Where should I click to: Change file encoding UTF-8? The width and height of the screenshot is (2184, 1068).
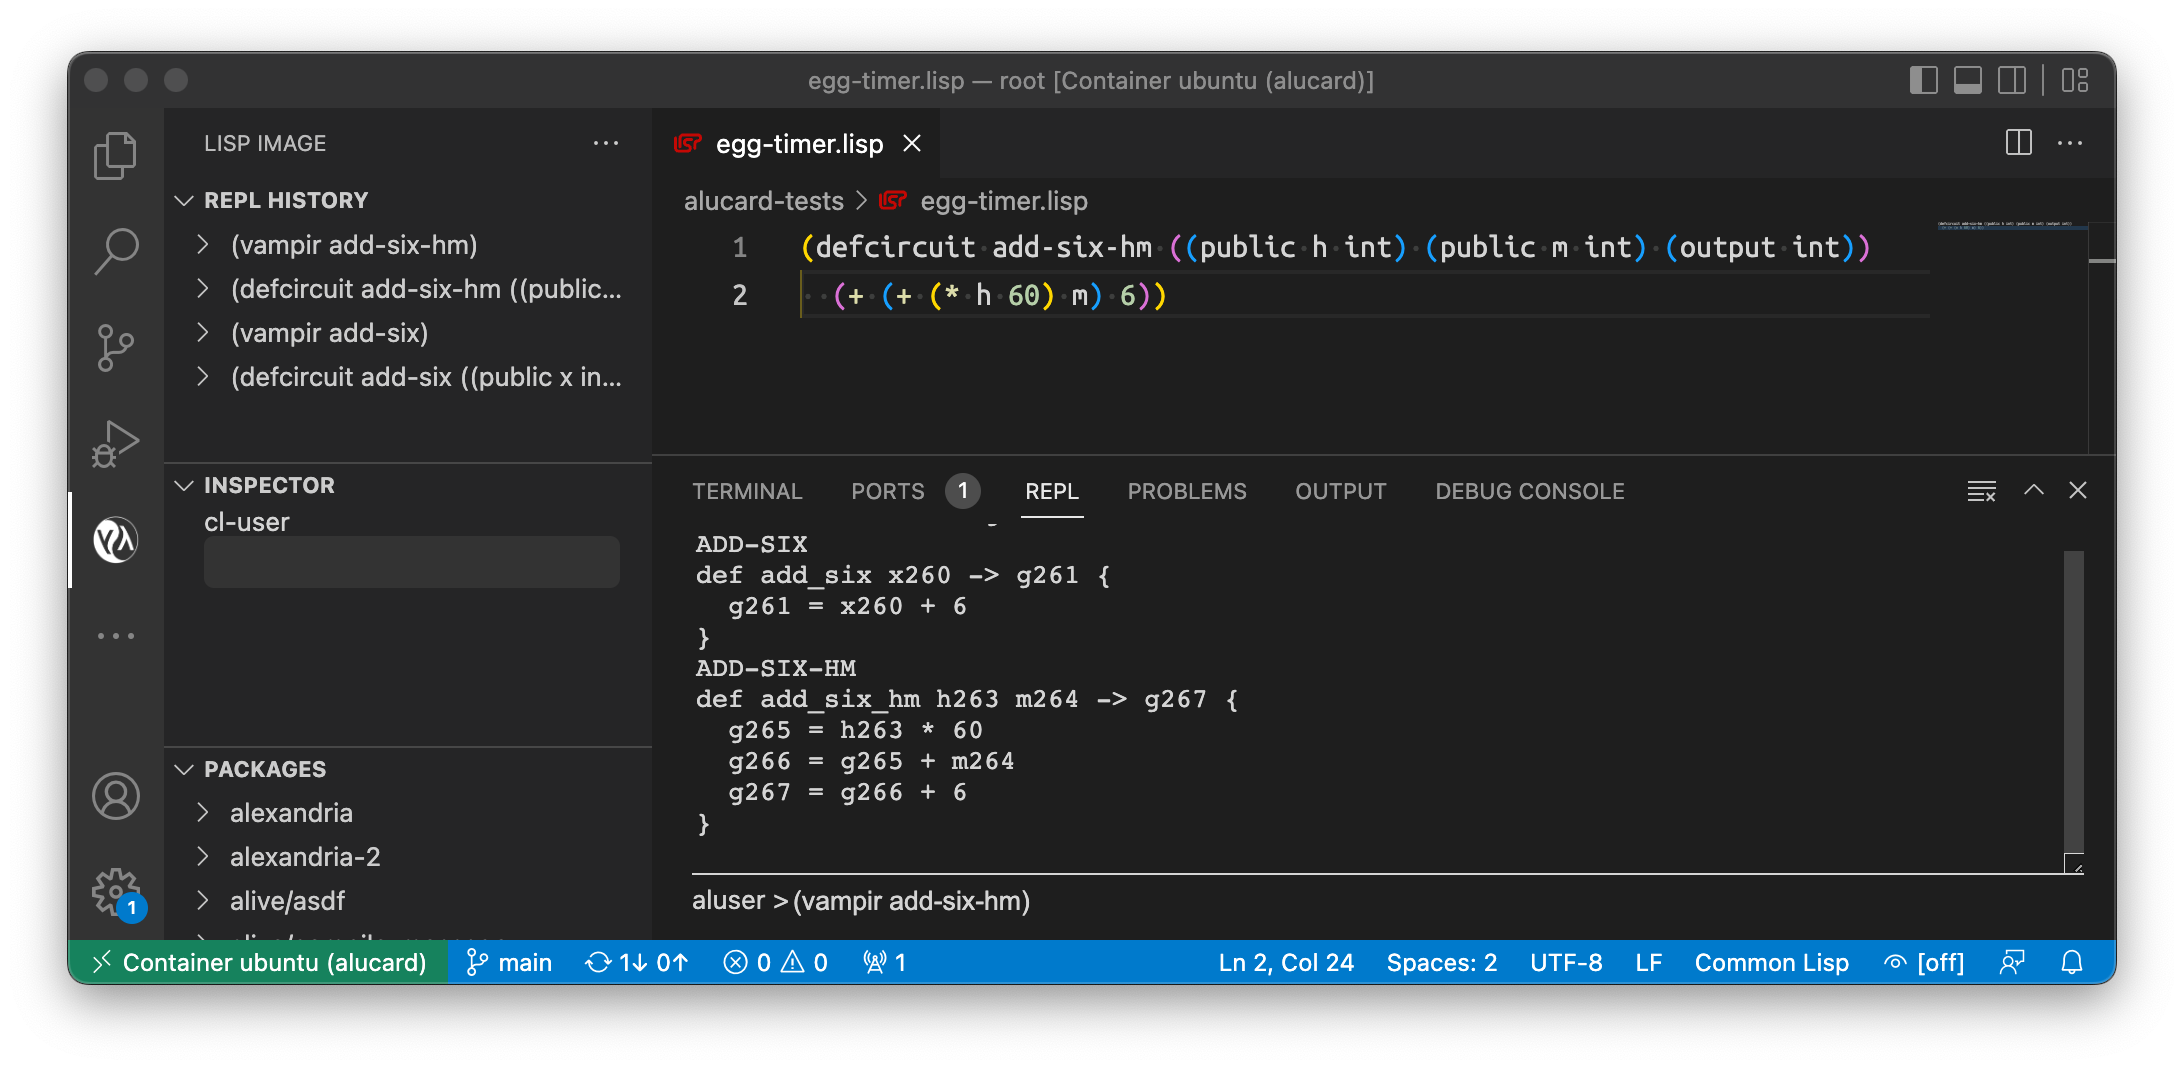click(x=1566, y=962)
